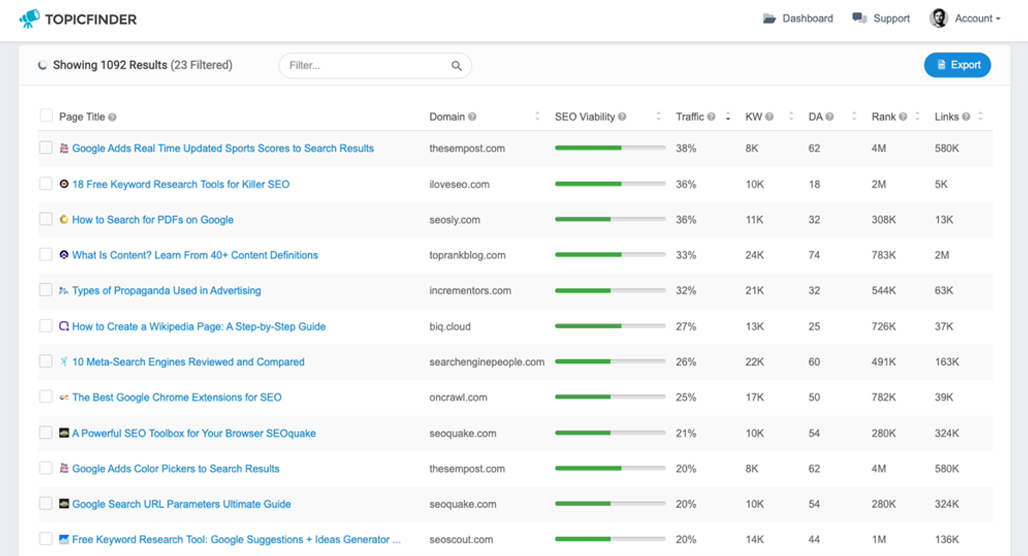Click favicon beside A Powerful SEO Toolbox

tap(64, 433)
